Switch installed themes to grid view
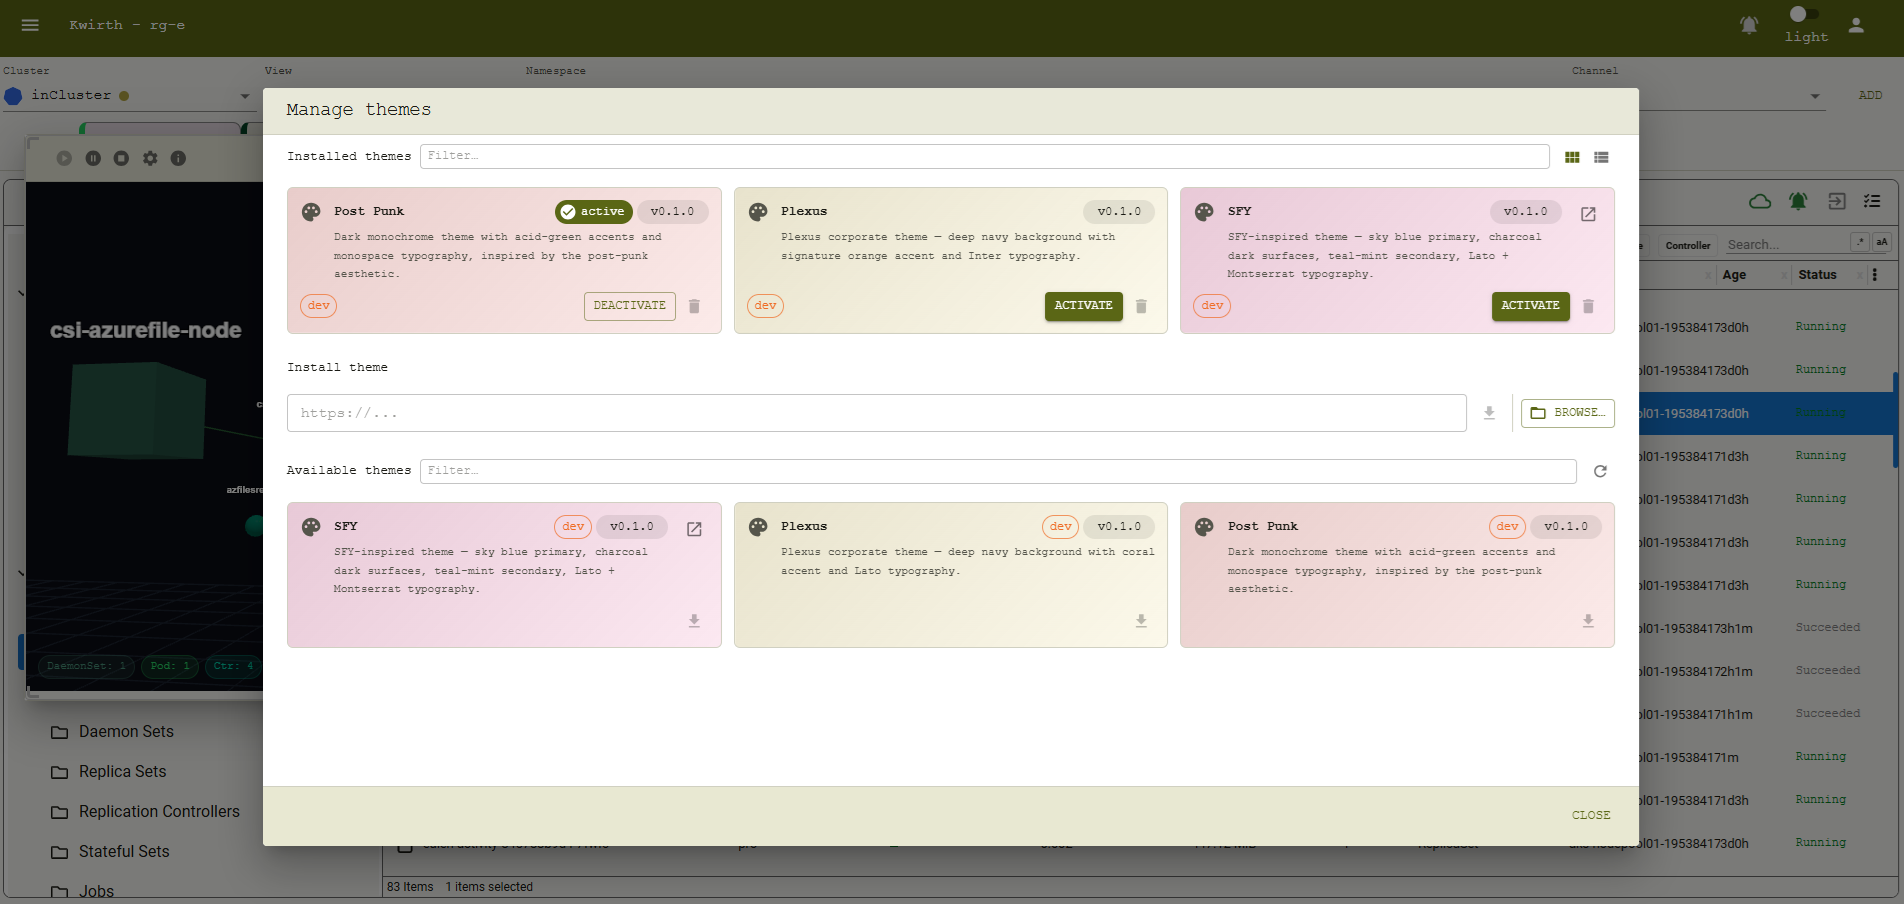The image size is (1904, 904). 1572,157
